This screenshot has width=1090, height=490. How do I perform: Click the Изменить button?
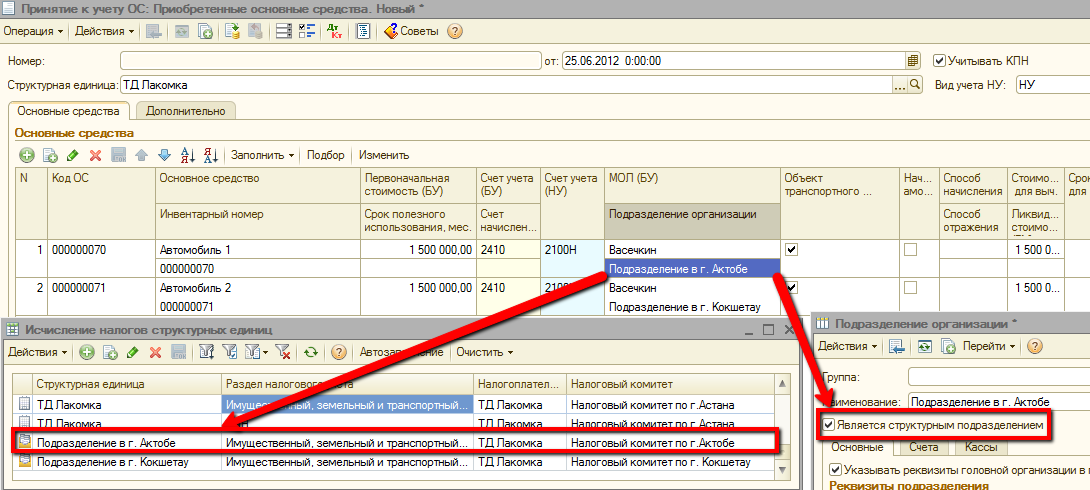[384, 155]
